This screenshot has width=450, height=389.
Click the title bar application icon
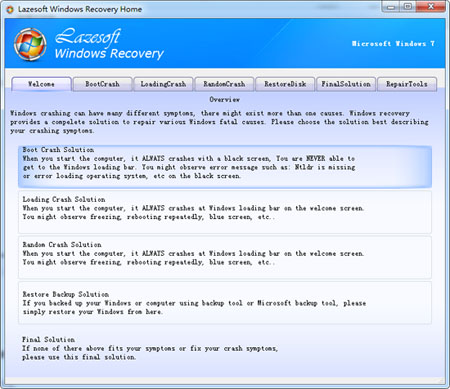point(10,9)
